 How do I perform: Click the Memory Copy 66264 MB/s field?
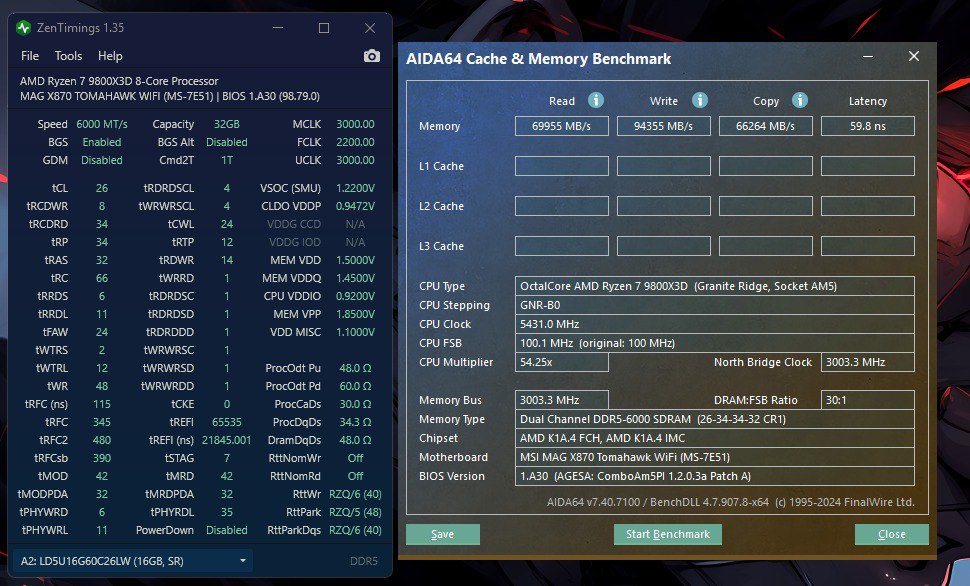point(766,126)
